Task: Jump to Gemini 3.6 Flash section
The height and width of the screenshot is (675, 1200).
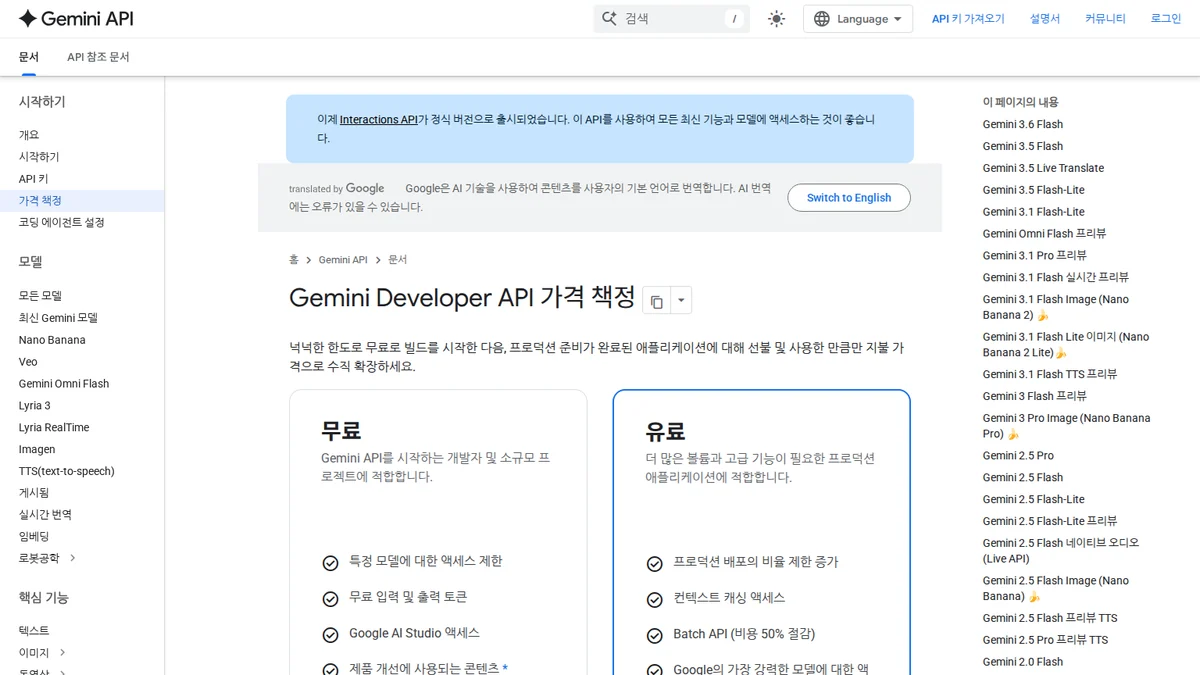Action: click(x=1023, y=125)
